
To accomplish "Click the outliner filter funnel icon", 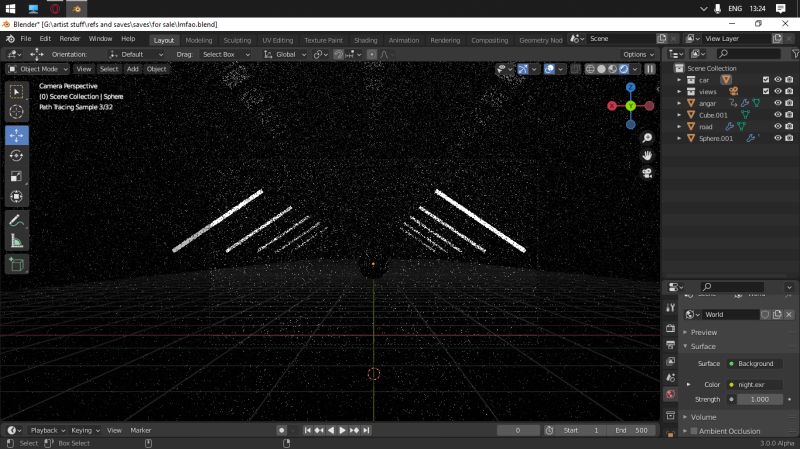I will 795,54.
